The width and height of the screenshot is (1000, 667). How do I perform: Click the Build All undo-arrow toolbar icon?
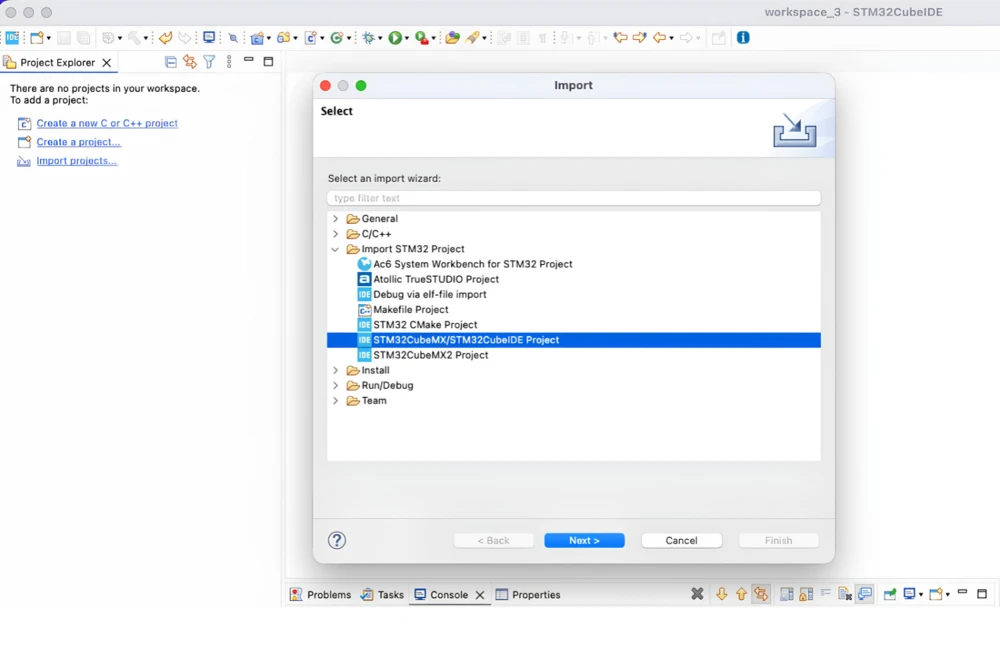tap(165, 38)
